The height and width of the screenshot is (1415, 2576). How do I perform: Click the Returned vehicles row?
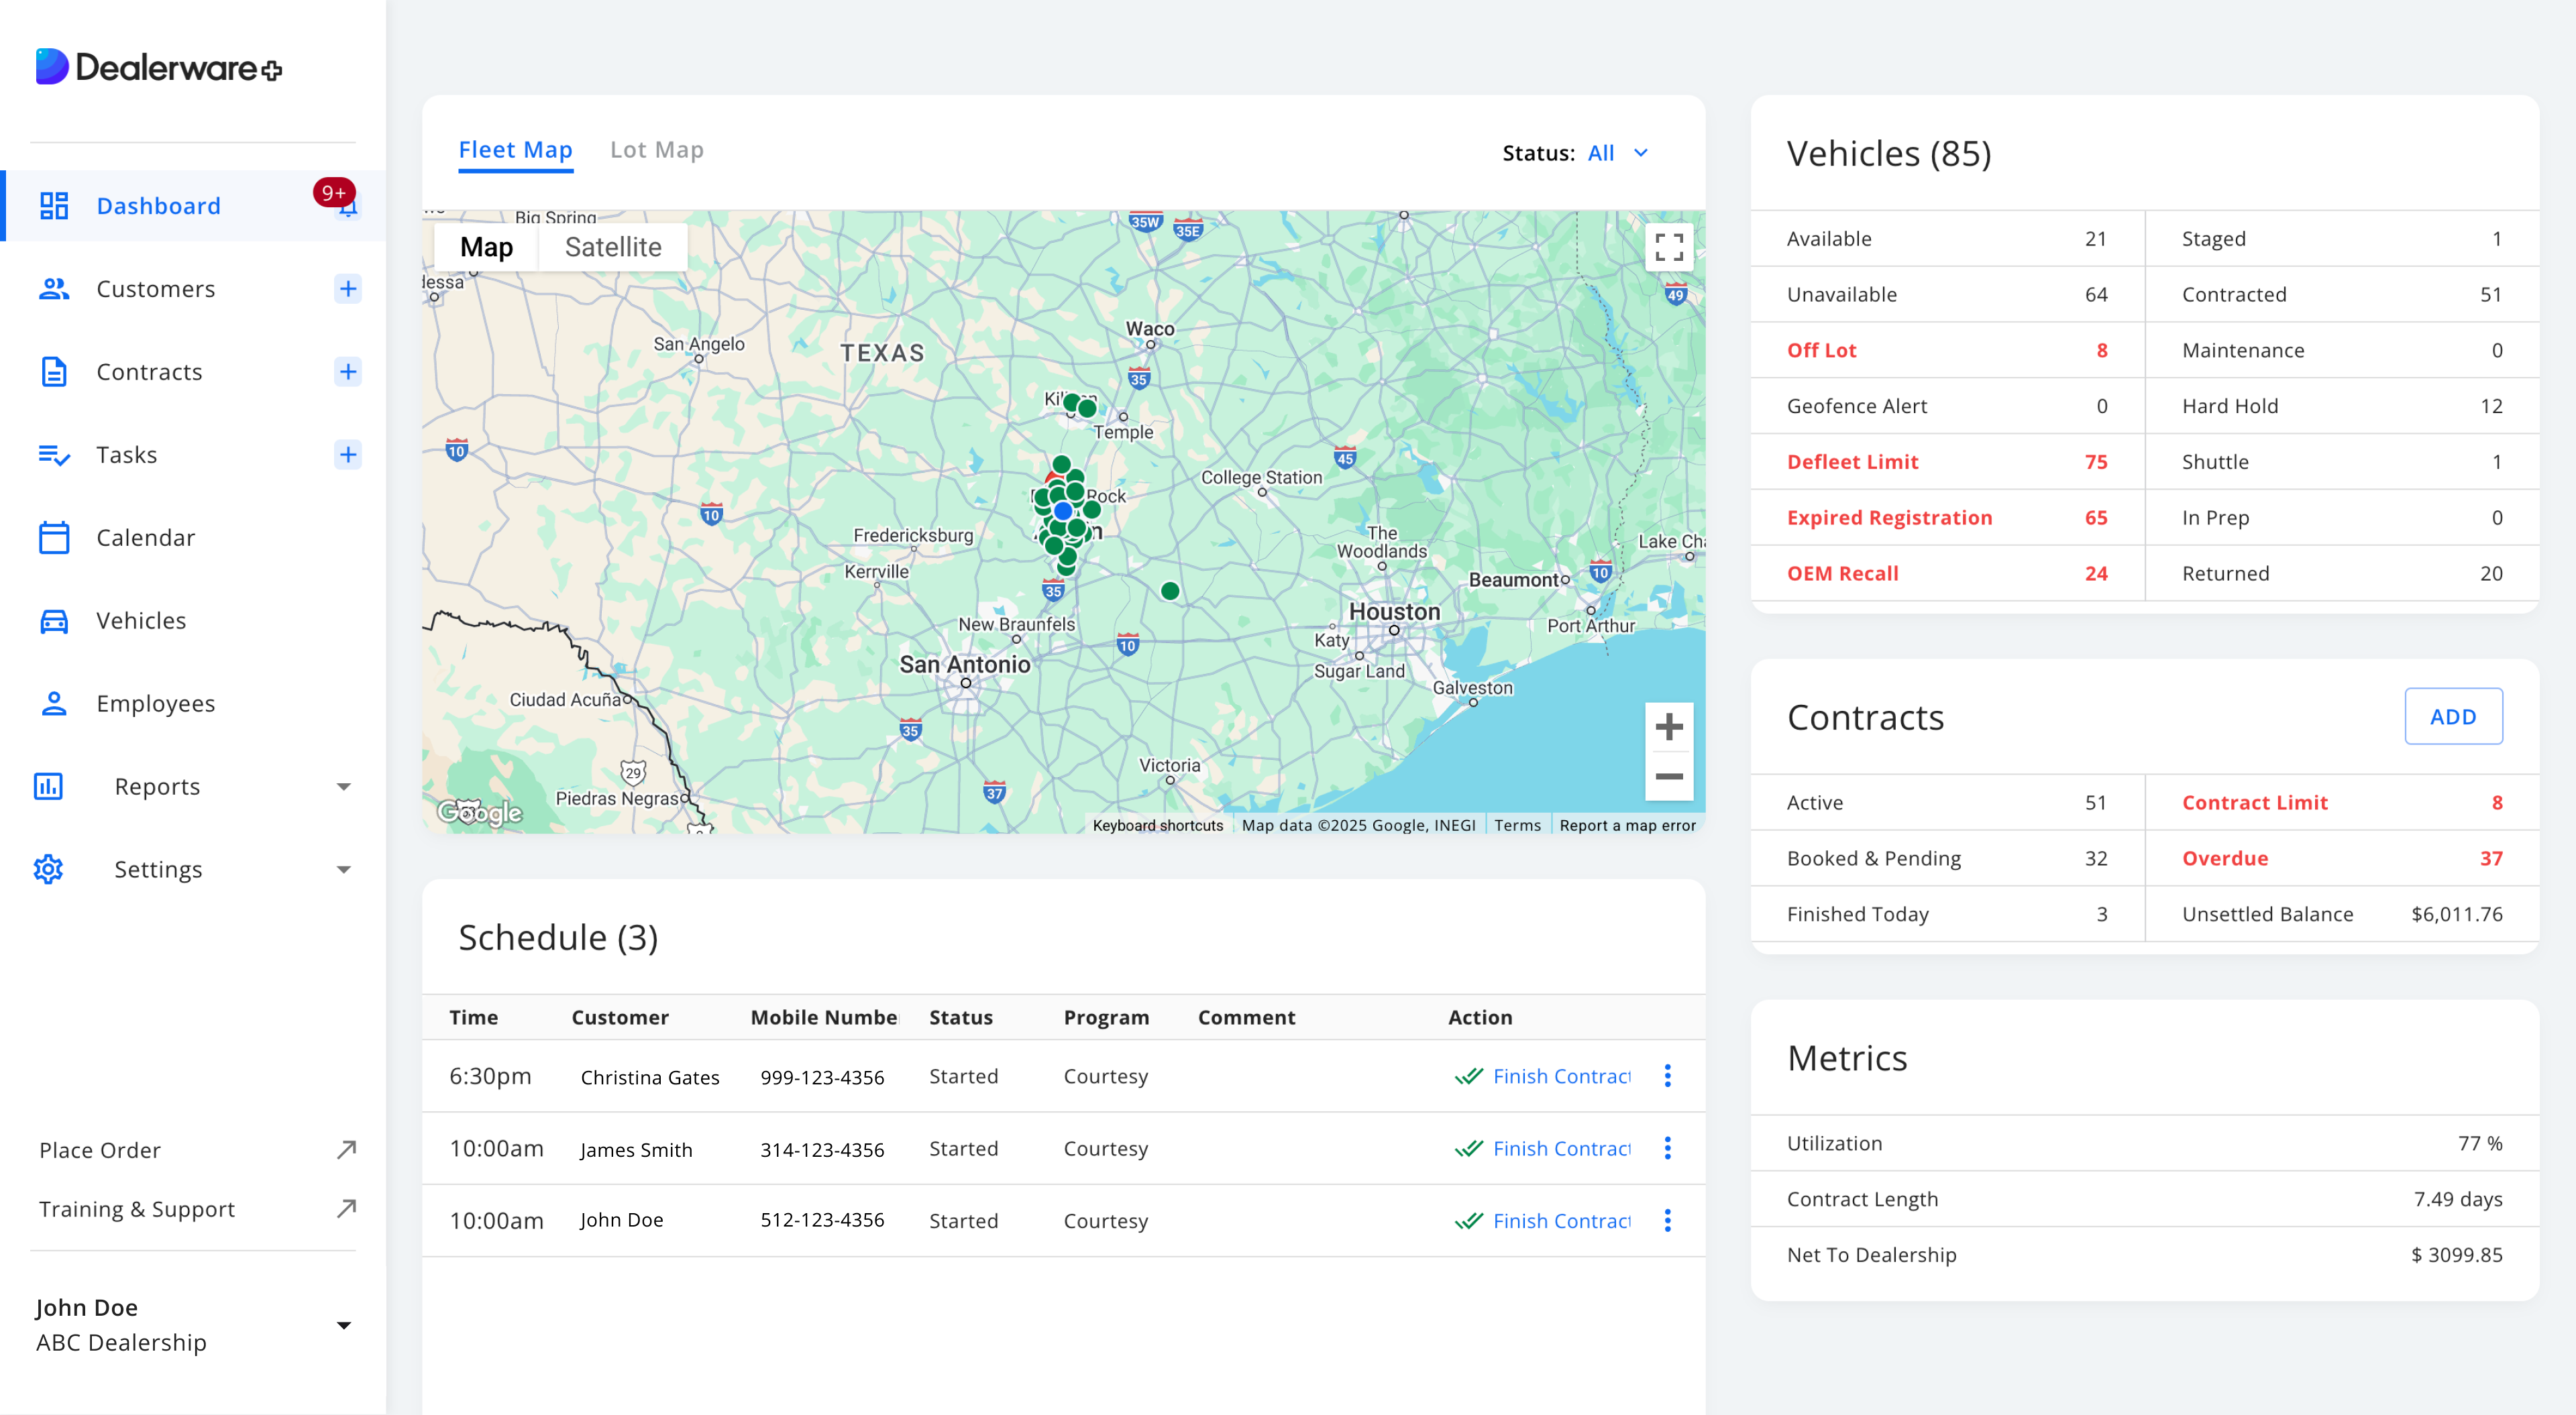[2342, 573]
